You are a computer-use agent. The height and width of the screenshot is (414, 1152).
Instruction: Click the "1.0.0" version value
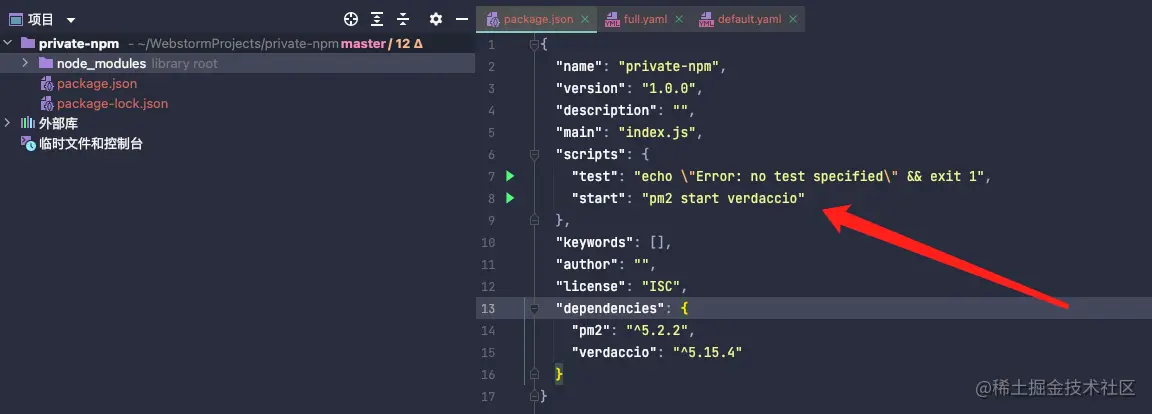coord(669,88)
